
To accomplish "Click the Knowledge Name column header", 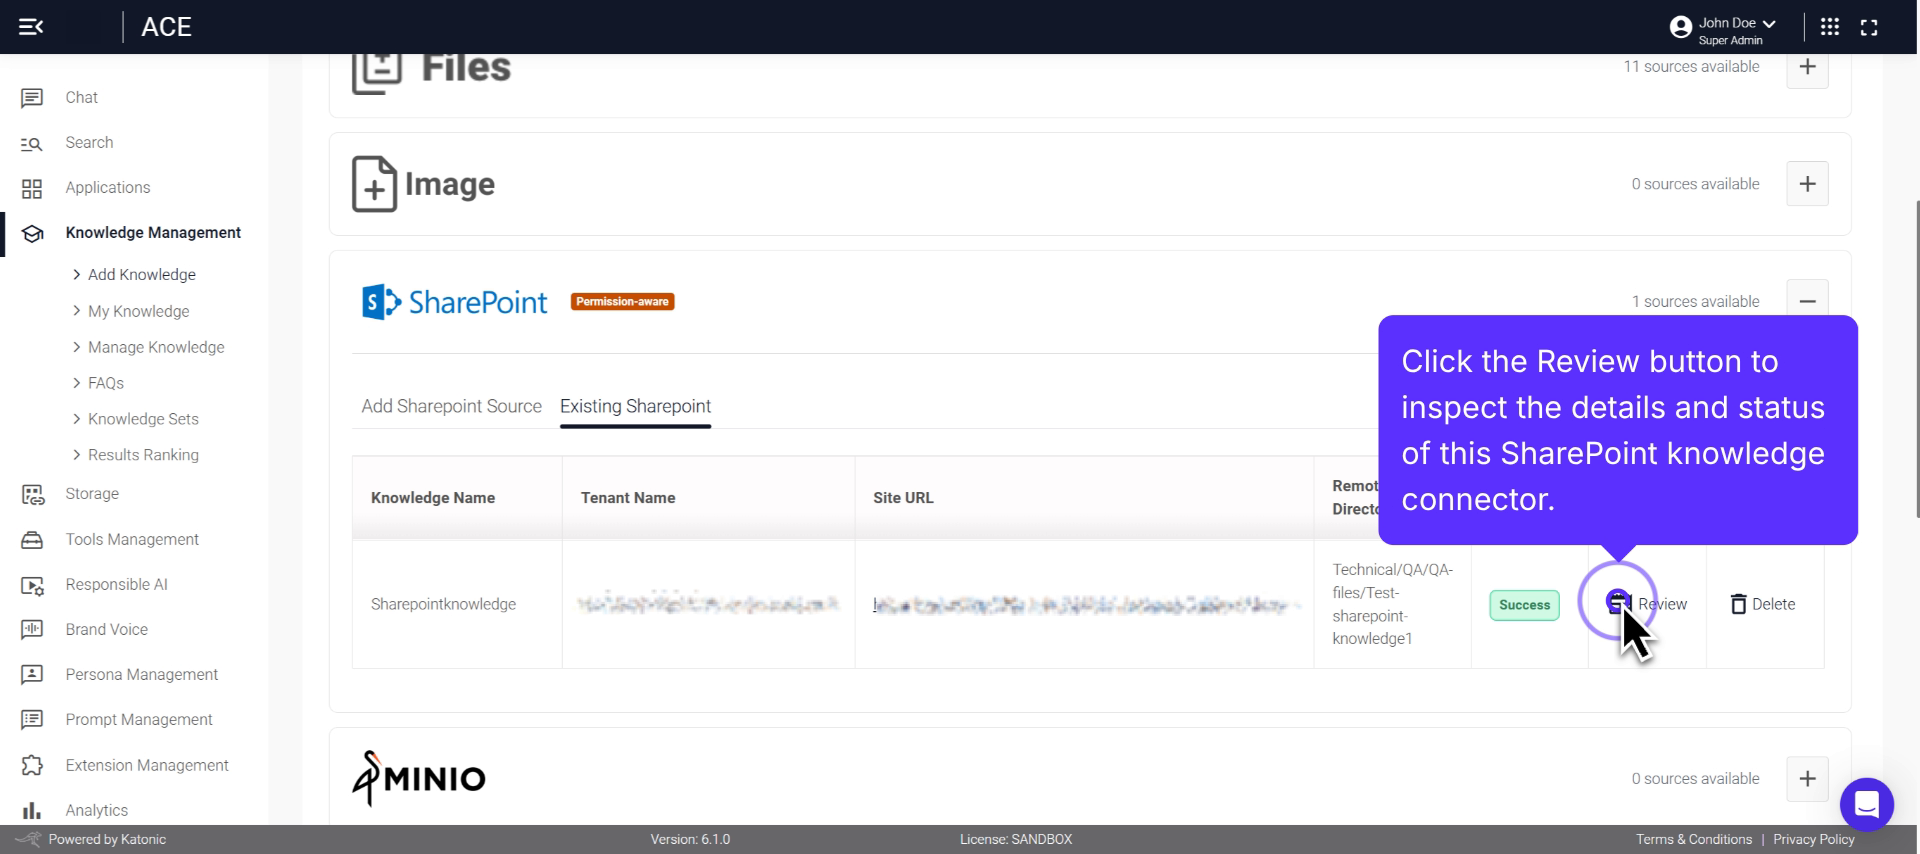I will coord(457,498).
